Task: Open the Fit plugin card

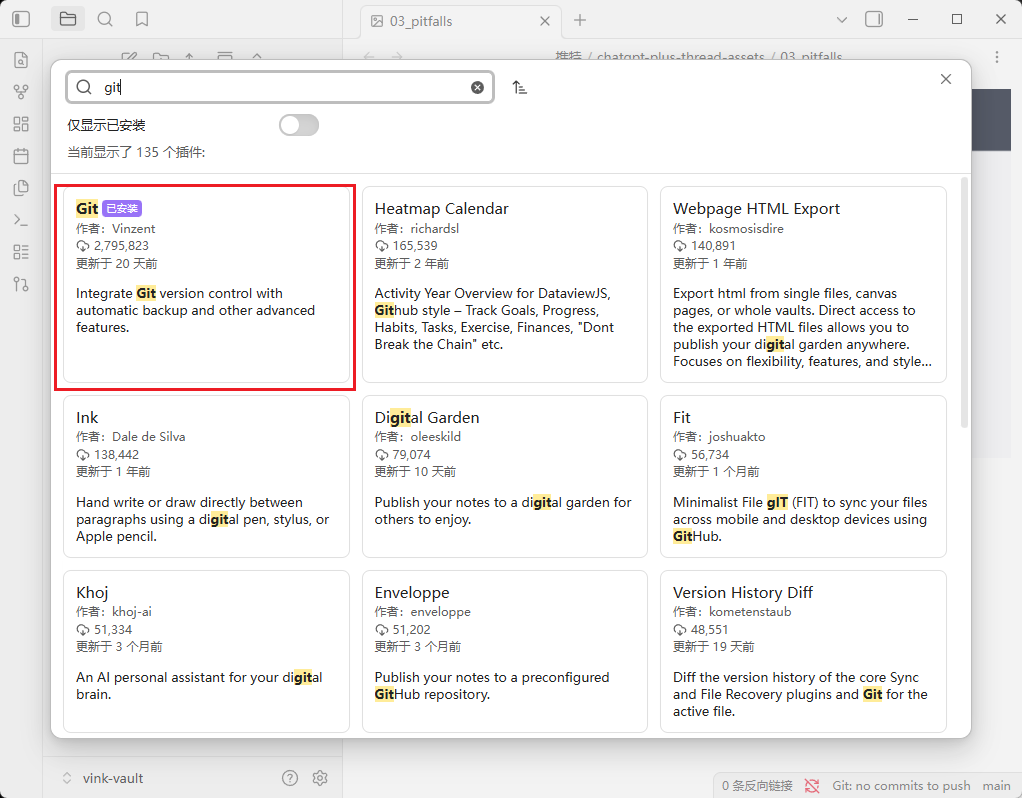Action: pyautogui.click(x=803, y=477)
